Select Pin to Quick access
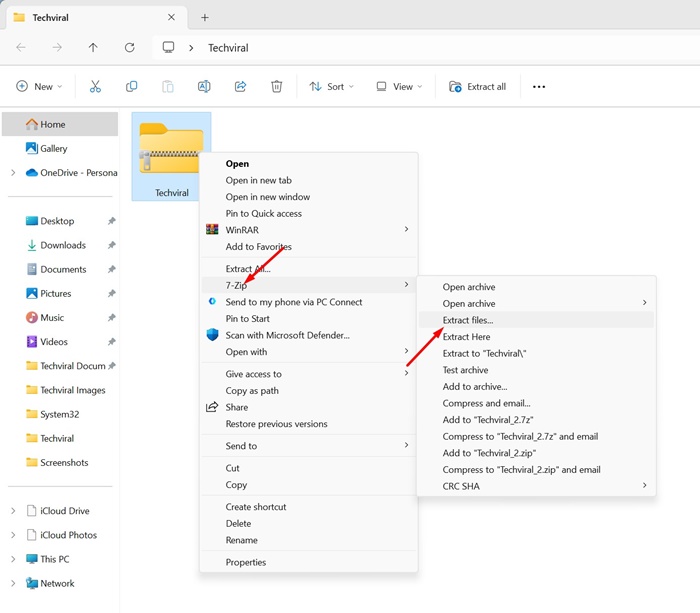This screenshot has height=613, width=700. 308,213
